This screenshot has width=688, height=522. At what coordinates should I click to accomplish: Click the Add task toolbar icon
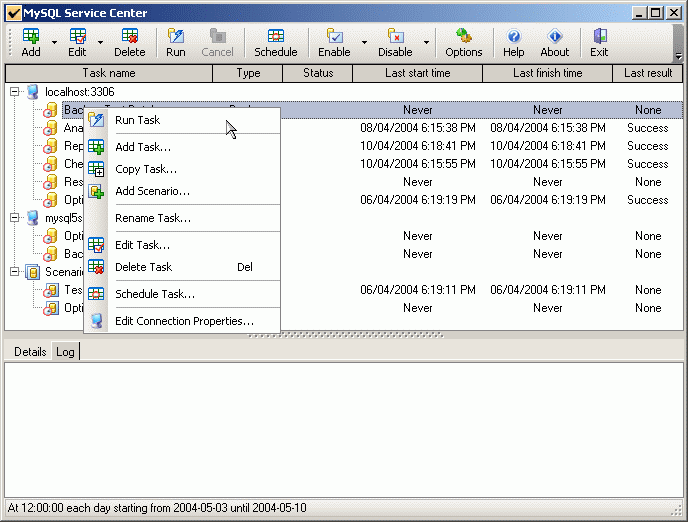[x=31, y=36]
